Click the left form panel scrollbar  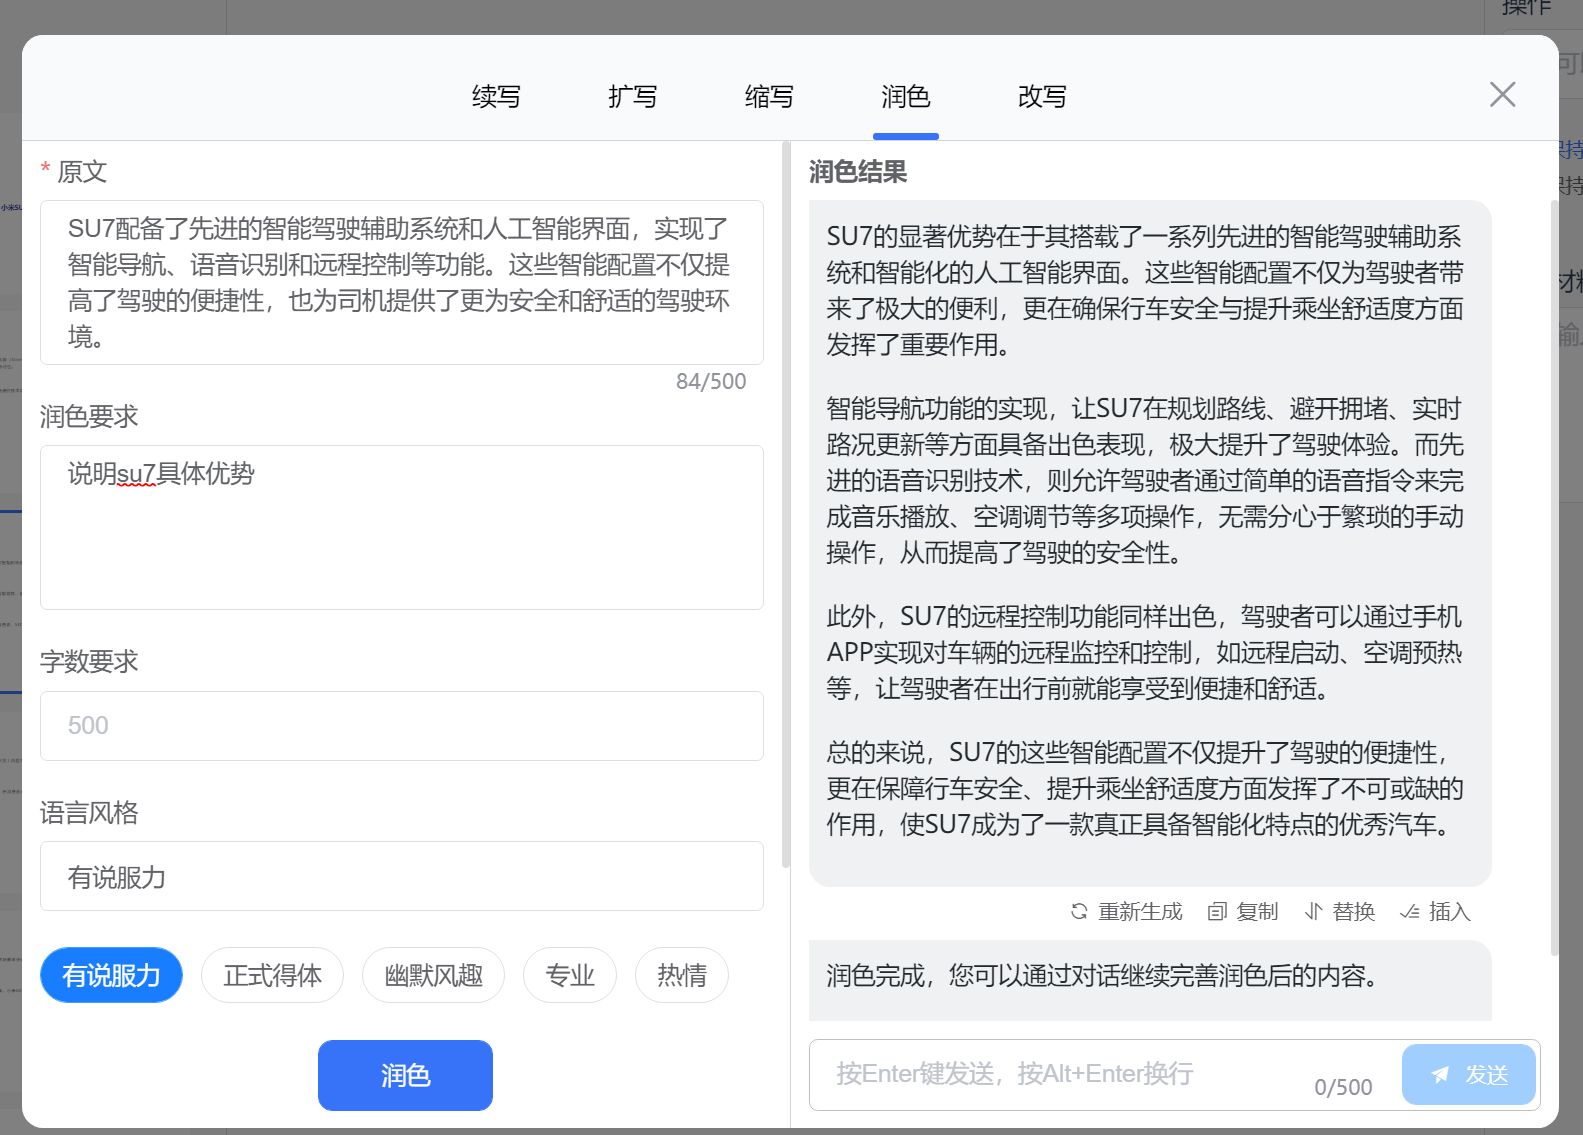[786, 505]
